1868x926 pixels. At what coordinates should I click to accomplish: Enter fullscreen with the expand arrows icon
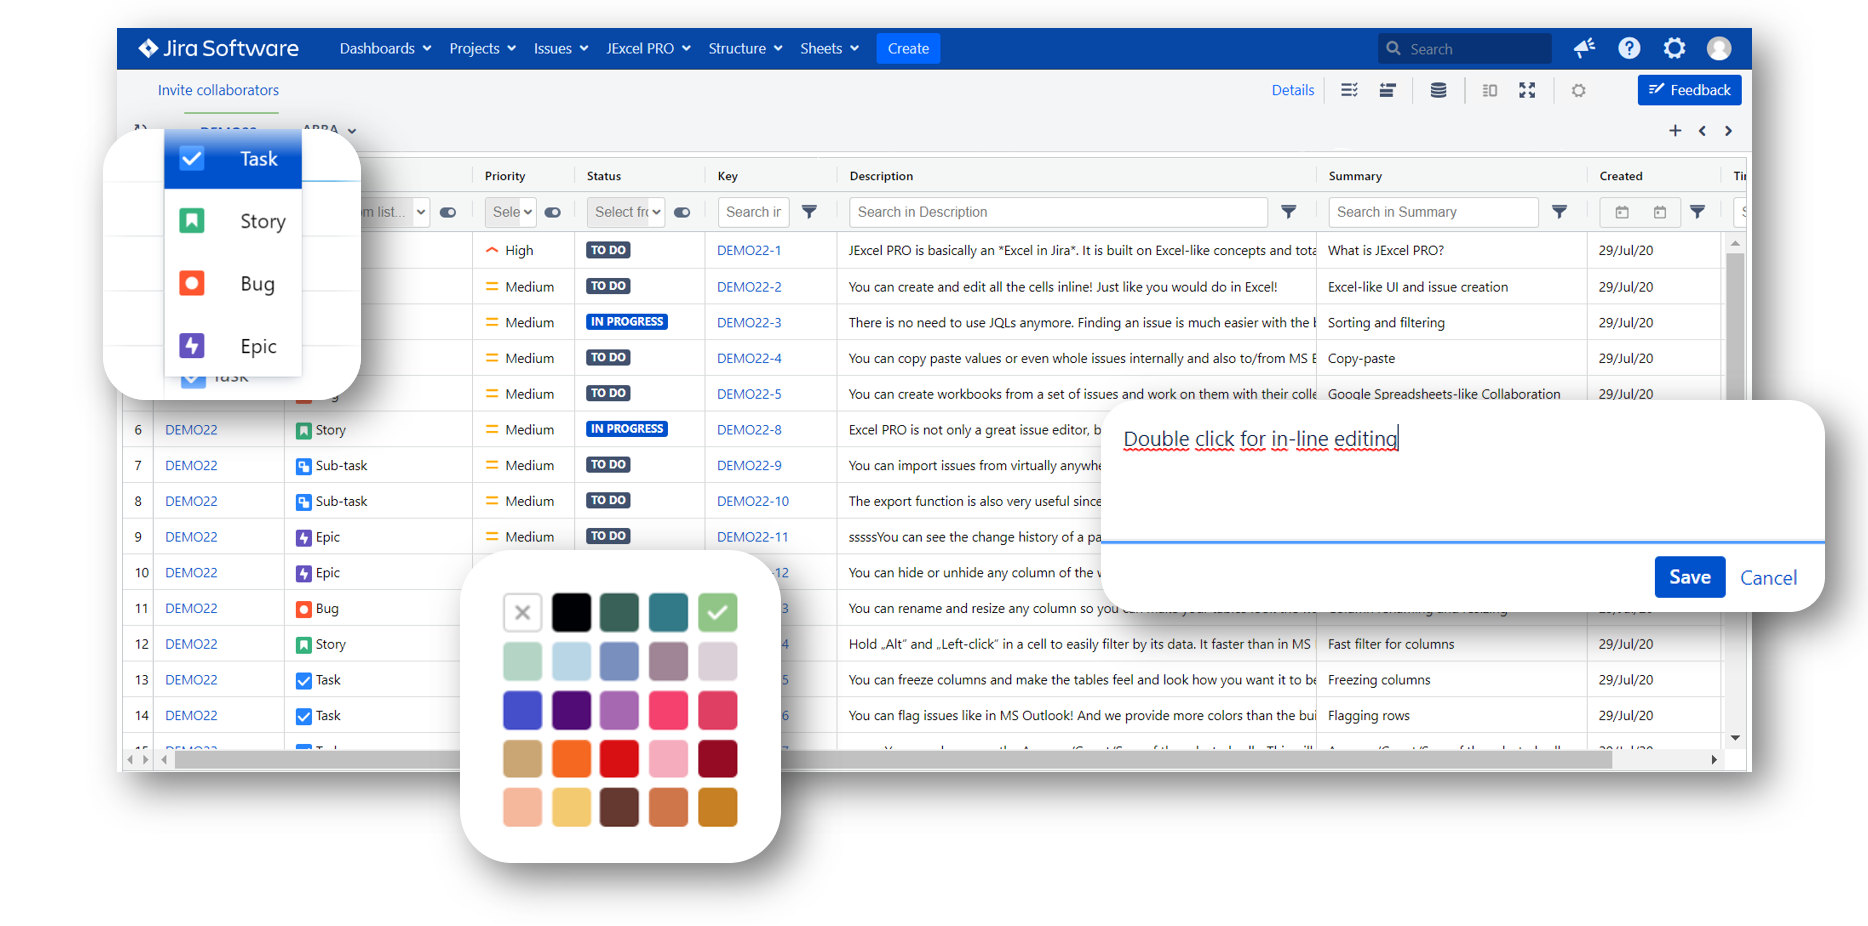1527,90
